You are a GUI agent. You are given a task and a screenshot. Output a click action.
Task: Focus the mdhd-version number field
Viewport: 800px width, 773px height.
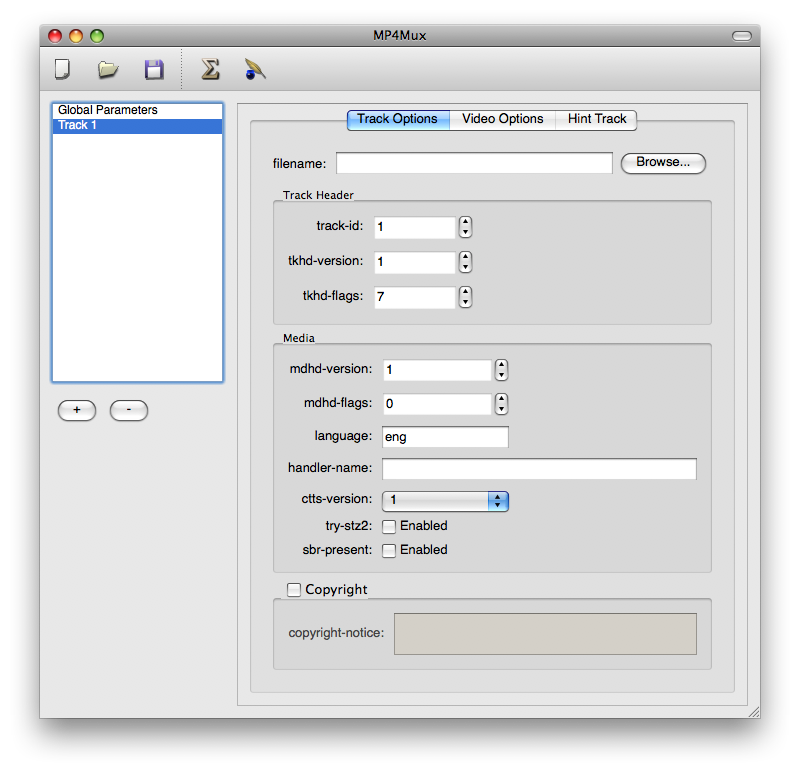pos(437,370)
